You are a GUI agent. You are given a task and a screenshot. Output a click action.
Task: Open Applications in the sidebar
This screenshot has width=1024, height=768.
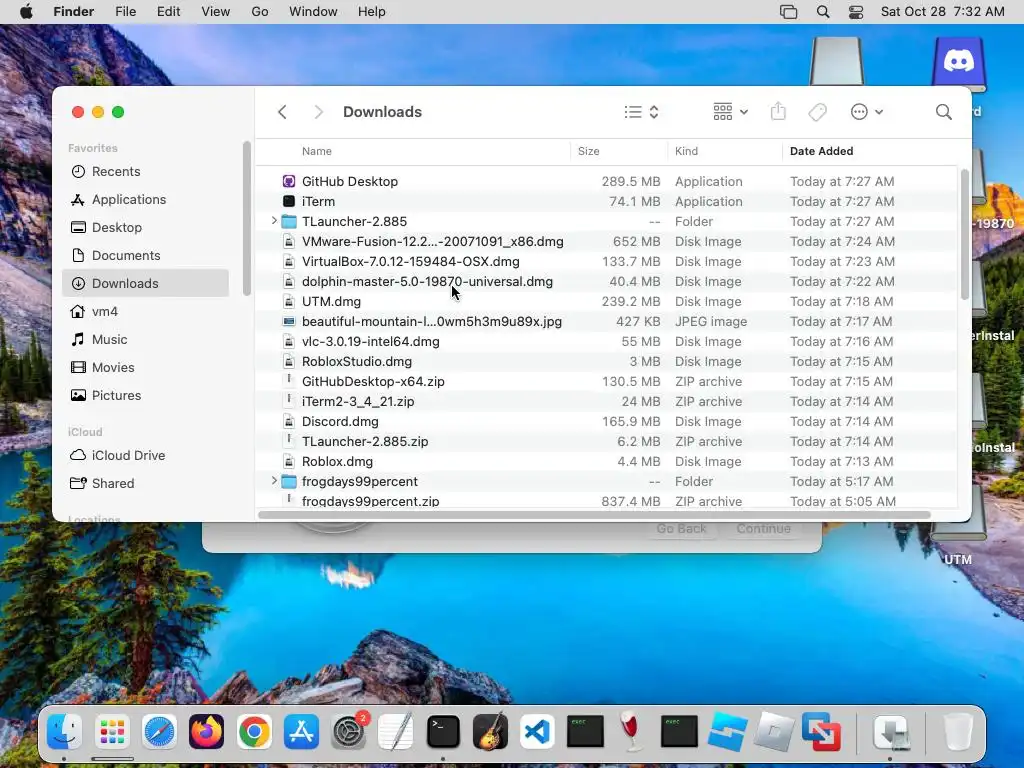click(x=145, y=199)
